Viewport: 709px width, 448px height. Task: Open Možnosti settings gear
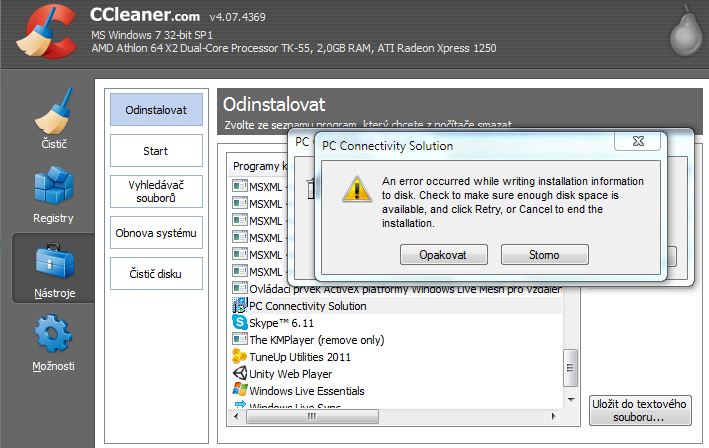[x=54, y=343]
